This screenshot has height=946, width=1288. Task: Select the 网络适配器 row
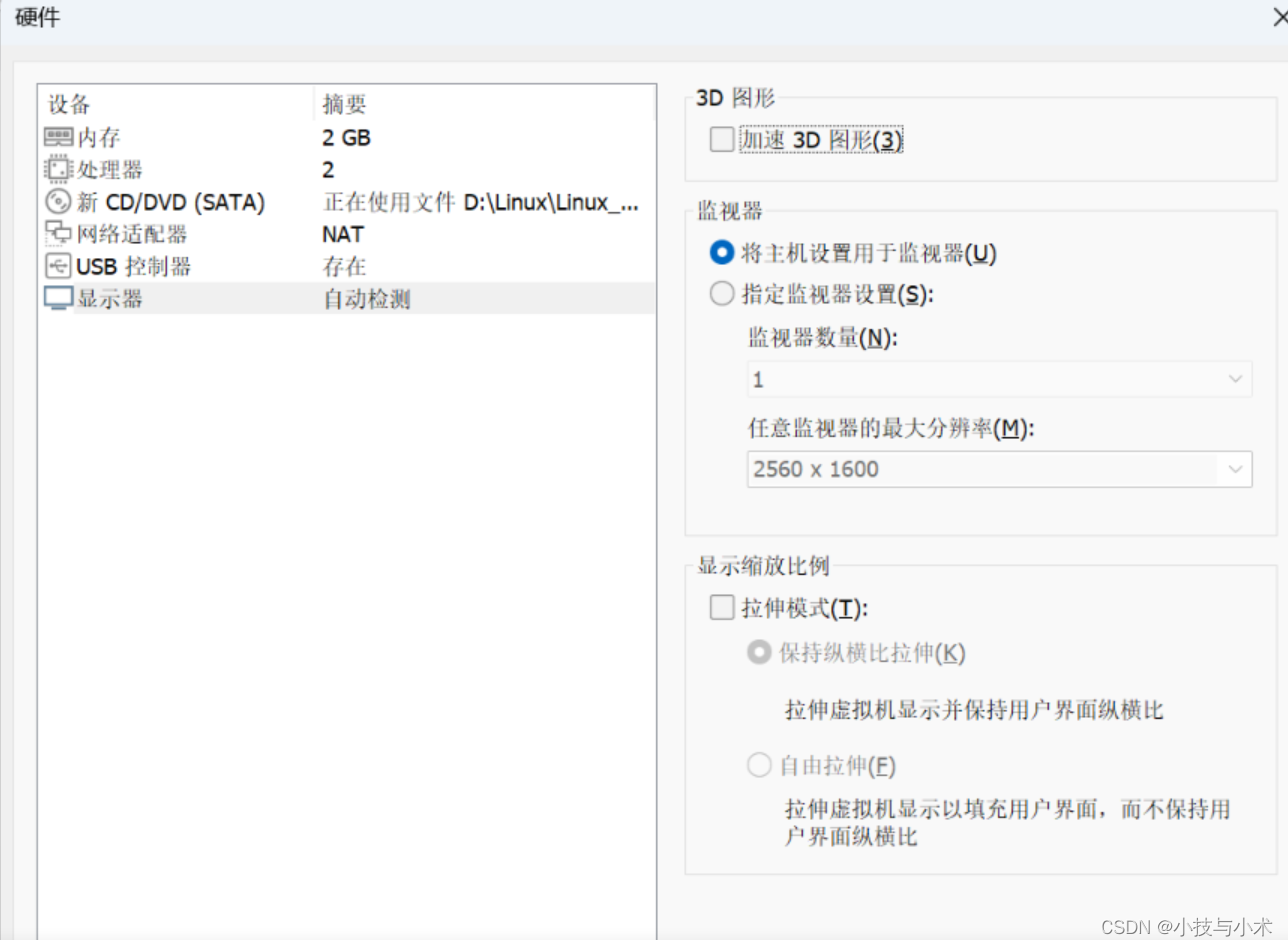(x=346, y=234)
